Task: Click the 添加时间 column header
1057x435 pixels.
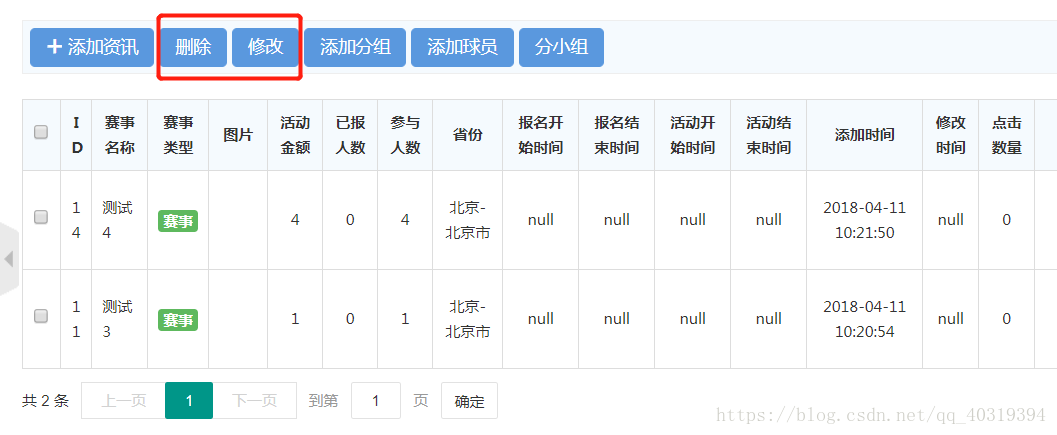Action: [x=864, y=135]
